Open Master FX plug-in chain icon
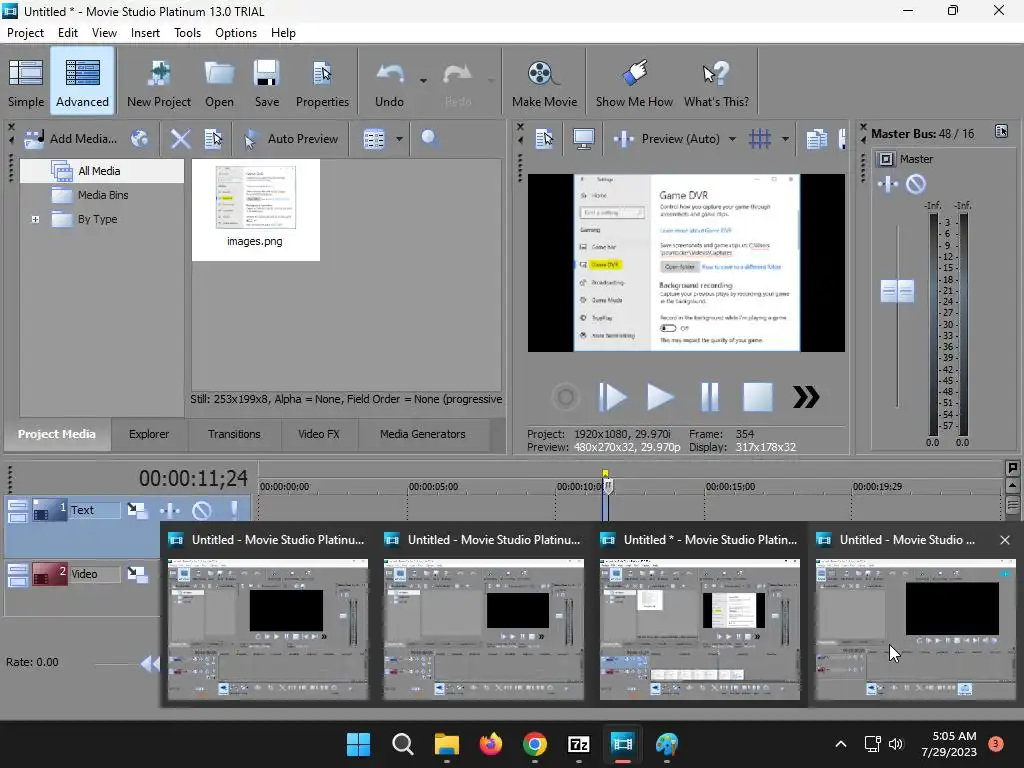1024x768 pixels. click(x=888, y=185)
